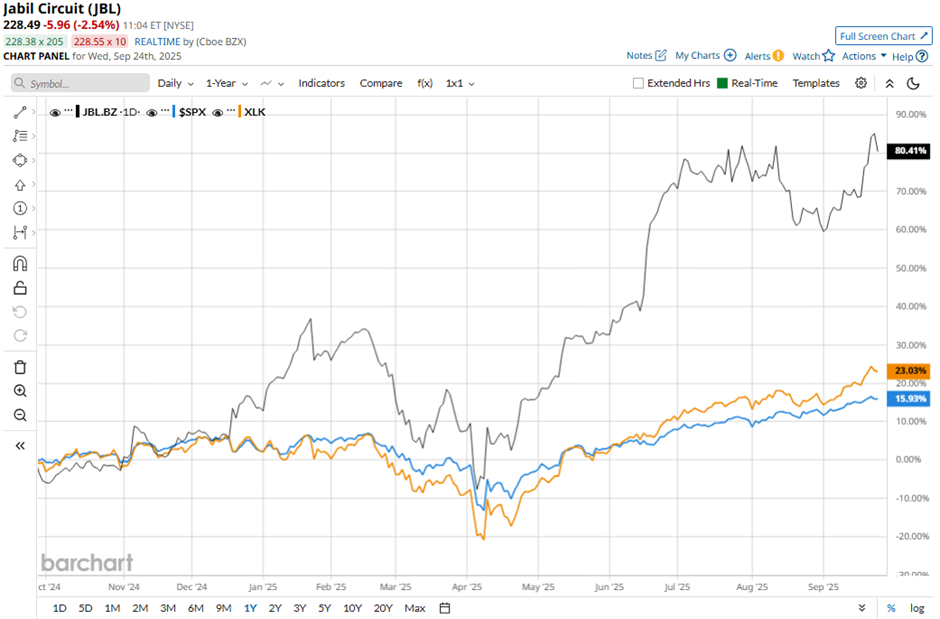
Task: Open XLK series options ellipsis
Action: pos(231,111)
